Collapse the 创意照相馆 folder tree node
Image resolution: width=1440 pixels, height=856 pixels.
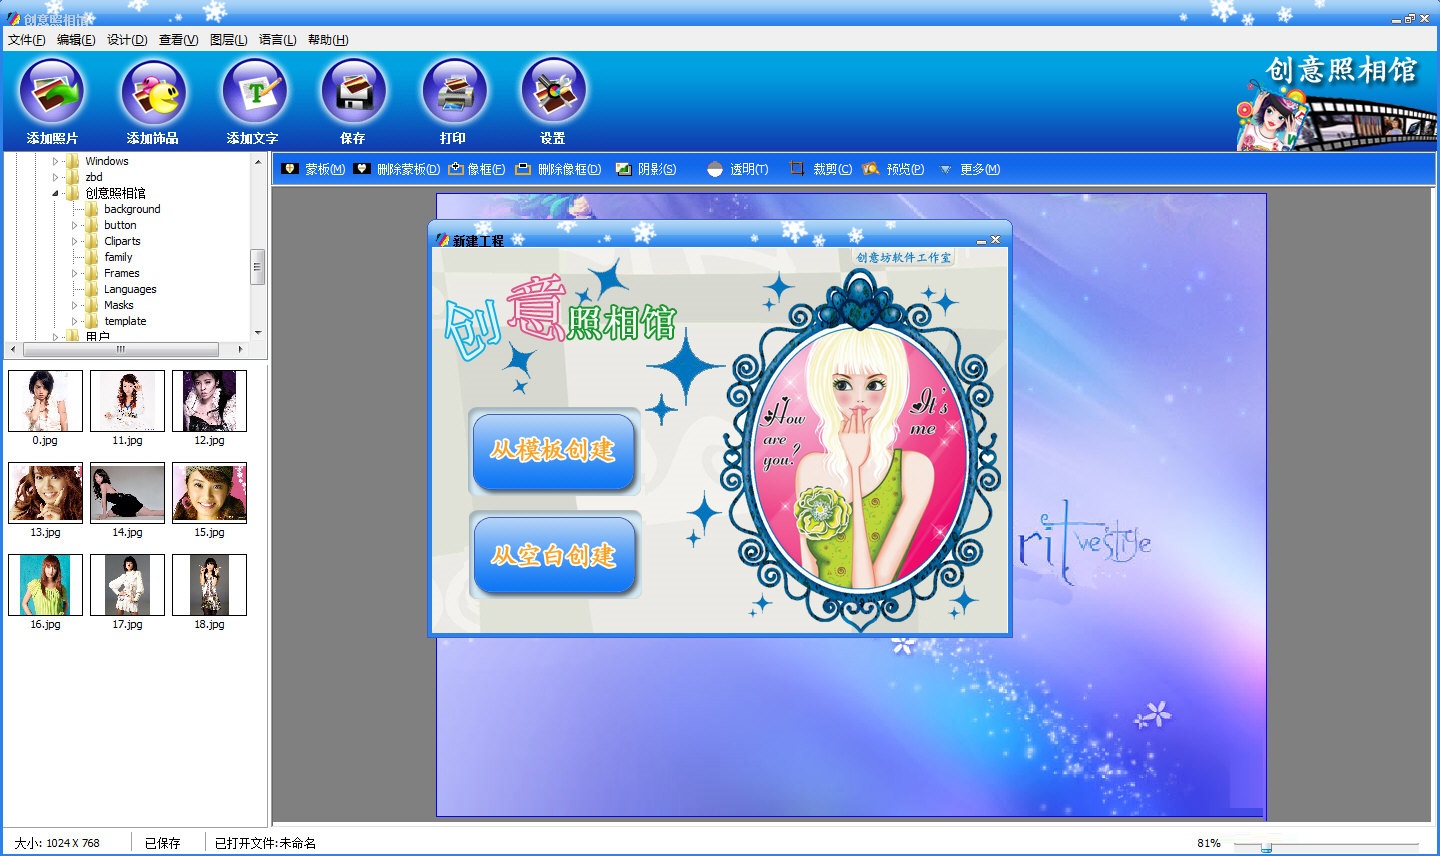(55, 193)
